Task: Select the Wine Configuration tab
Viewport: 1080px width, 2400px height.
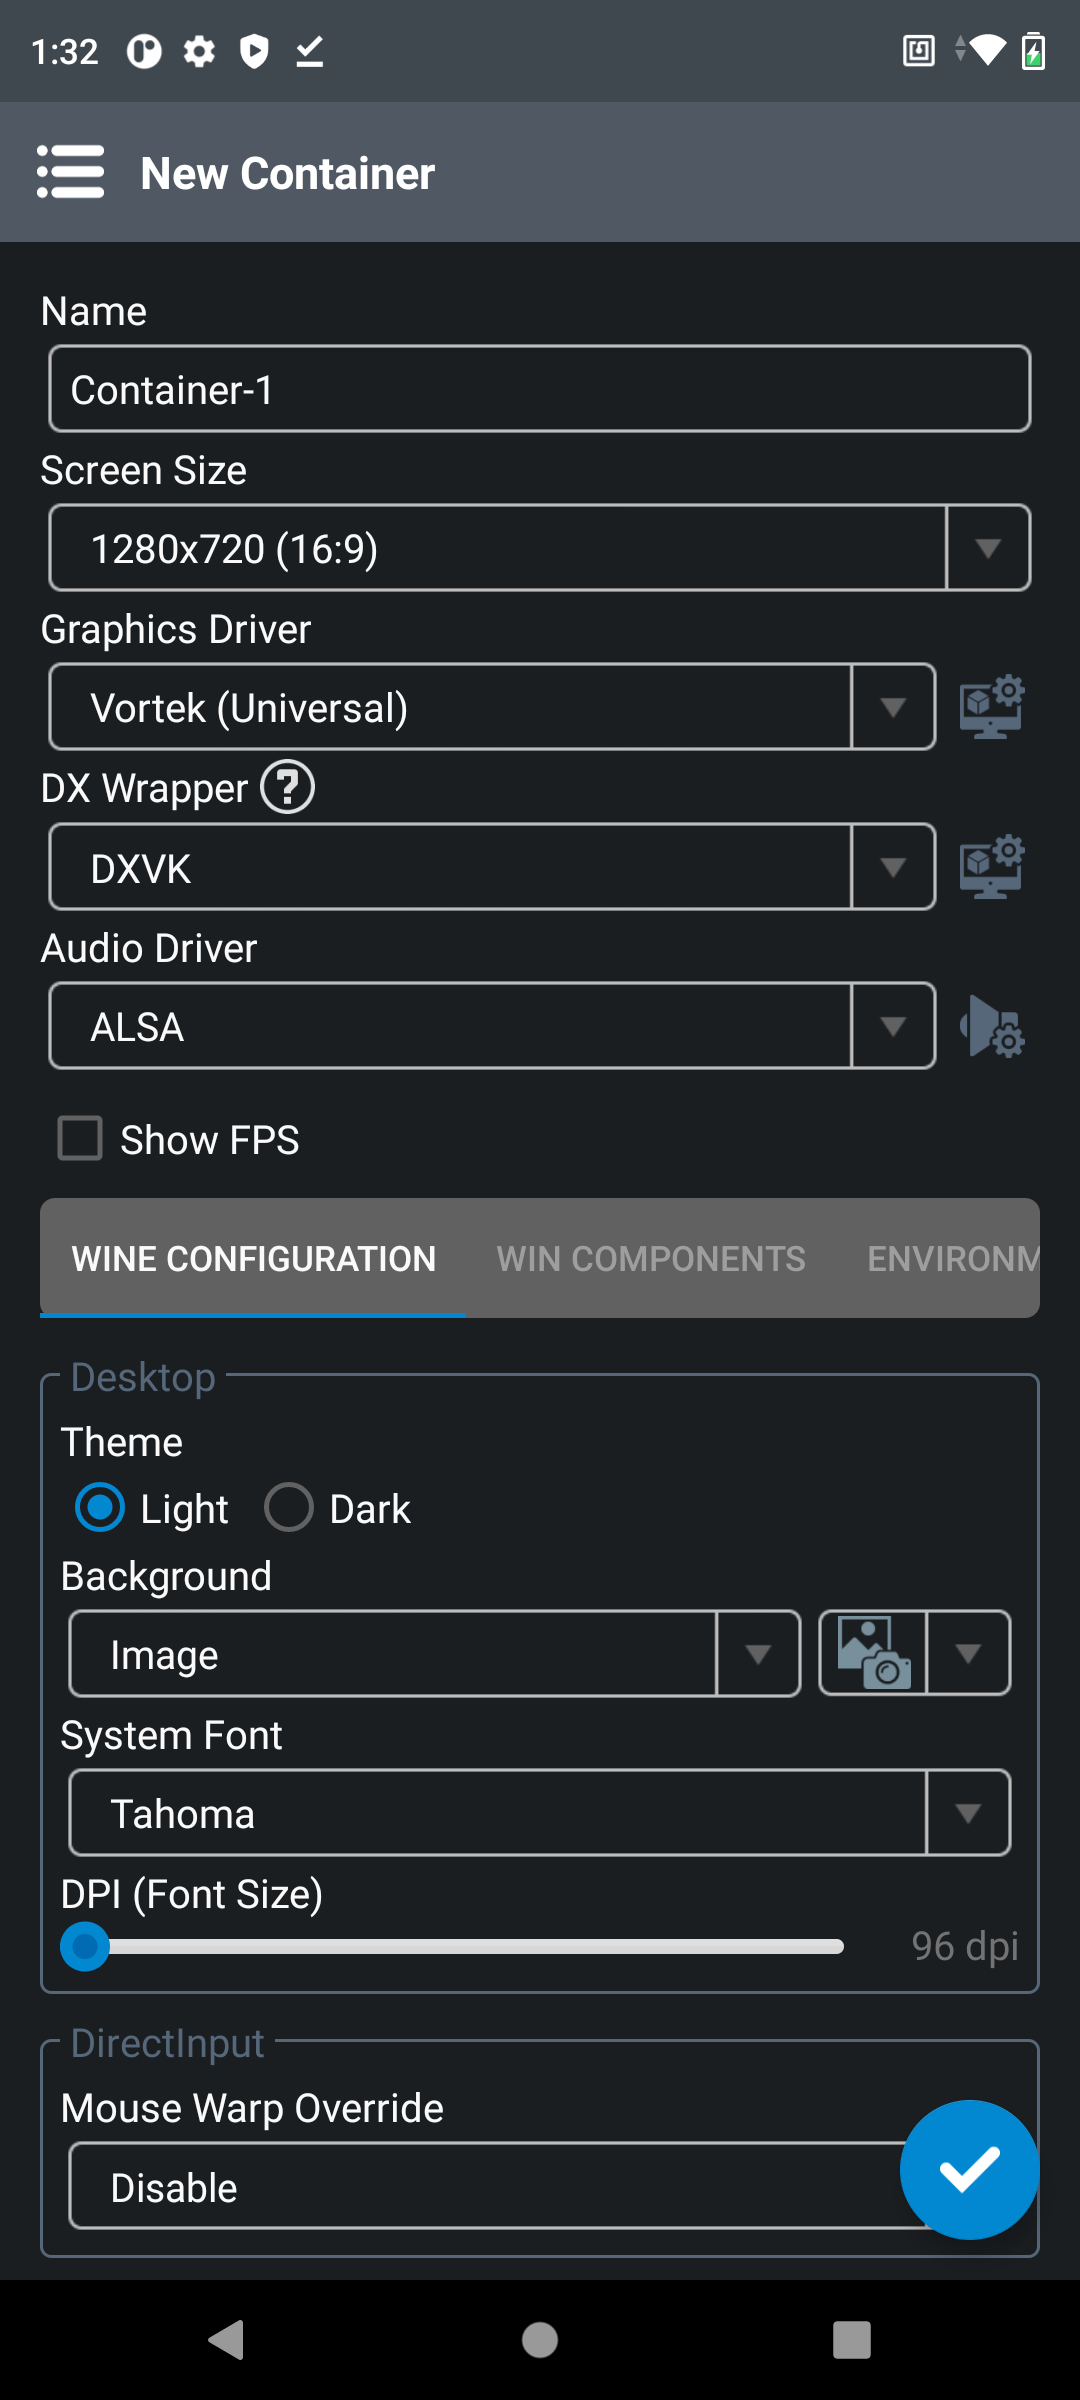Action: [254, 1258]
